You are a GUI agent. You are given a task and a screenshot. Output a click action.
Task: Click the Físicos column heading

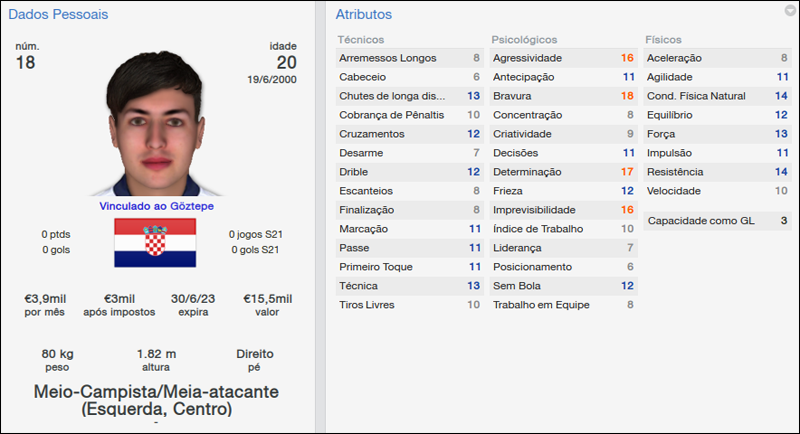(x=664, y=40)
